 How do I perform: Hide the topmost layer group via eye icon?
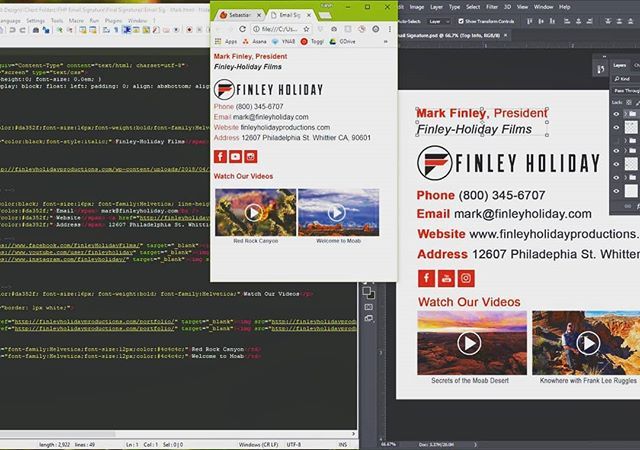[616, 114]
